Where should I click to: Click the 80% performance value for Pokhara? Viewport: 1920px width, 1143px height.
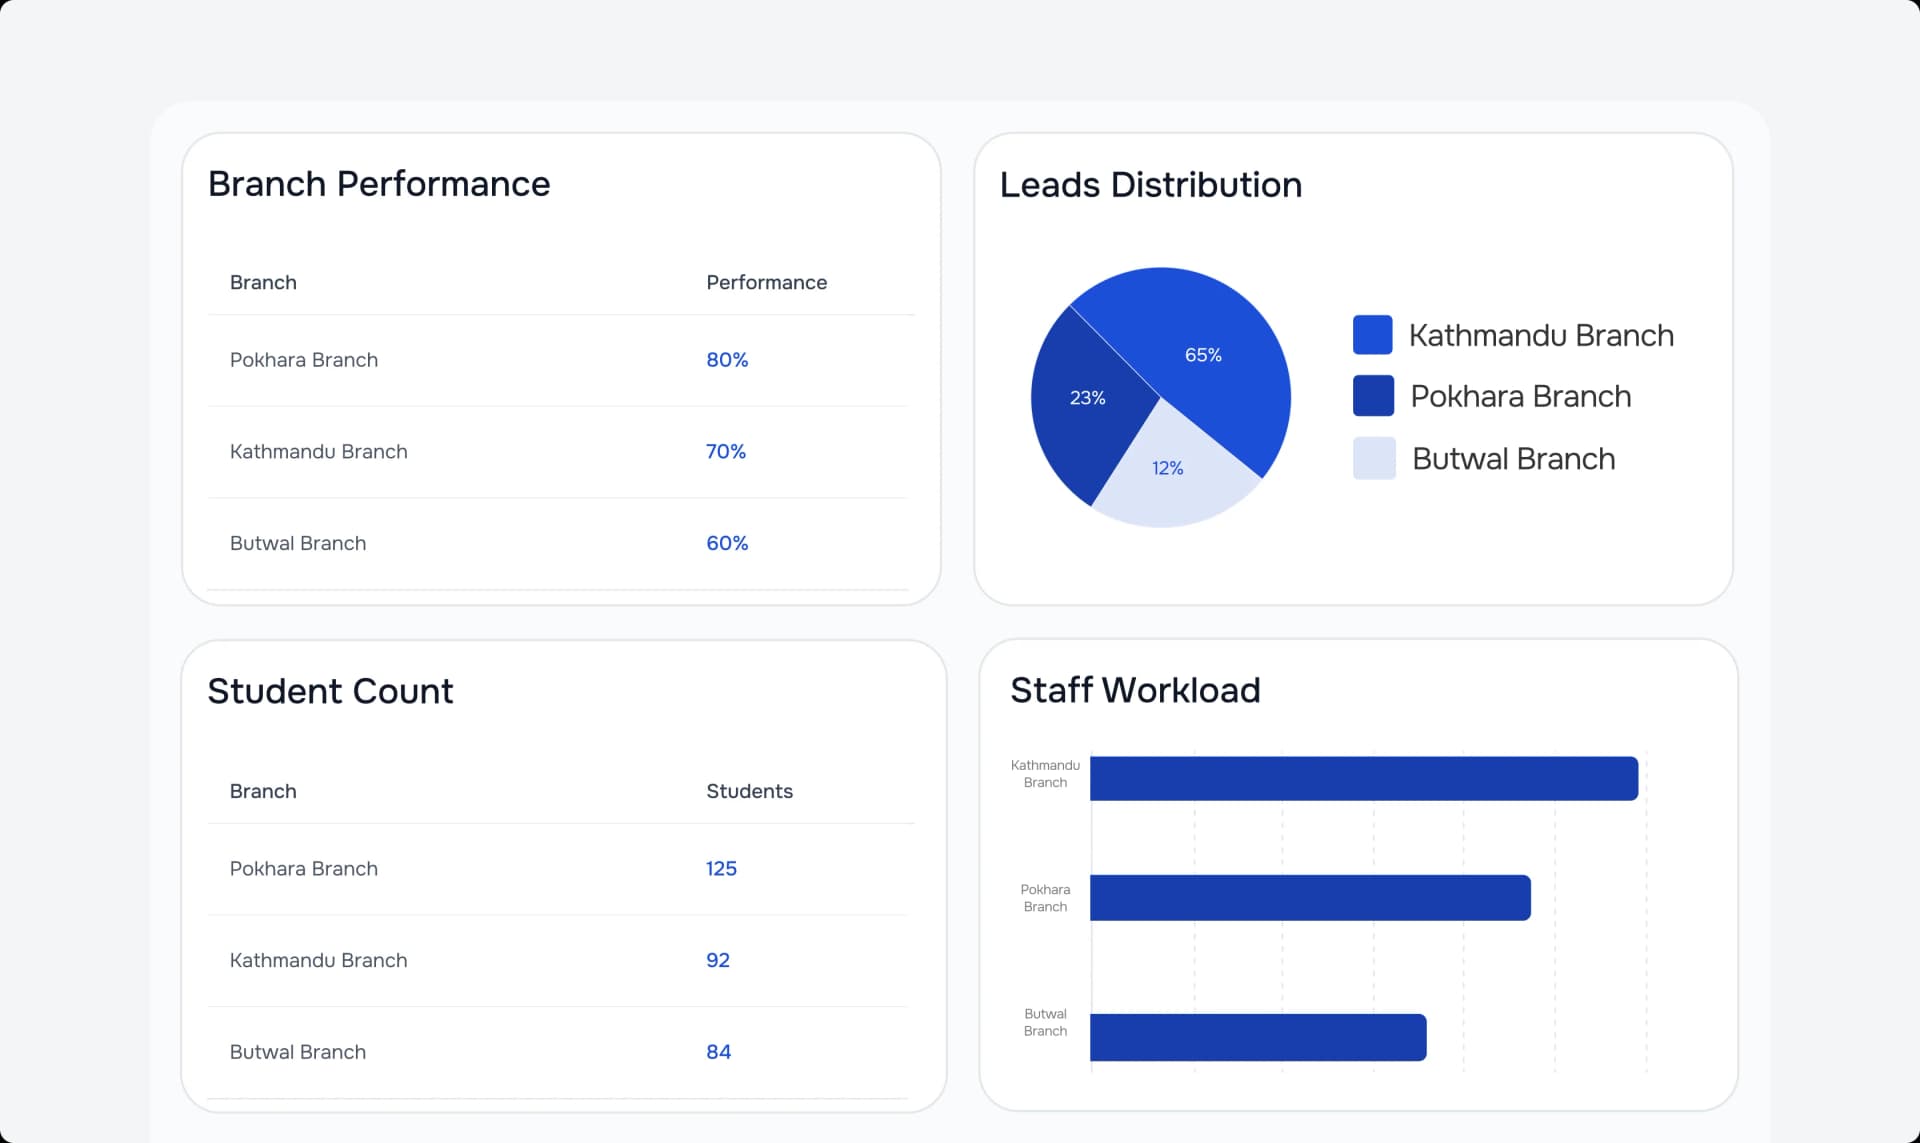[726, 360]
